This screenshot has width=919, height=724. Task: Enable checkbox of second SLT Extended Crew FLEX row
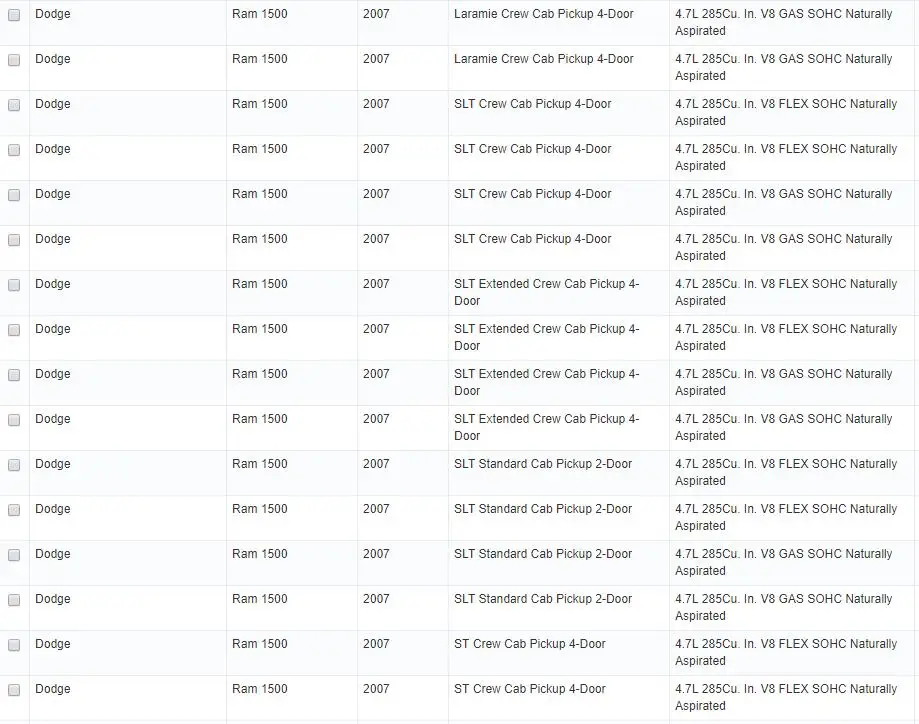[14, 330]
